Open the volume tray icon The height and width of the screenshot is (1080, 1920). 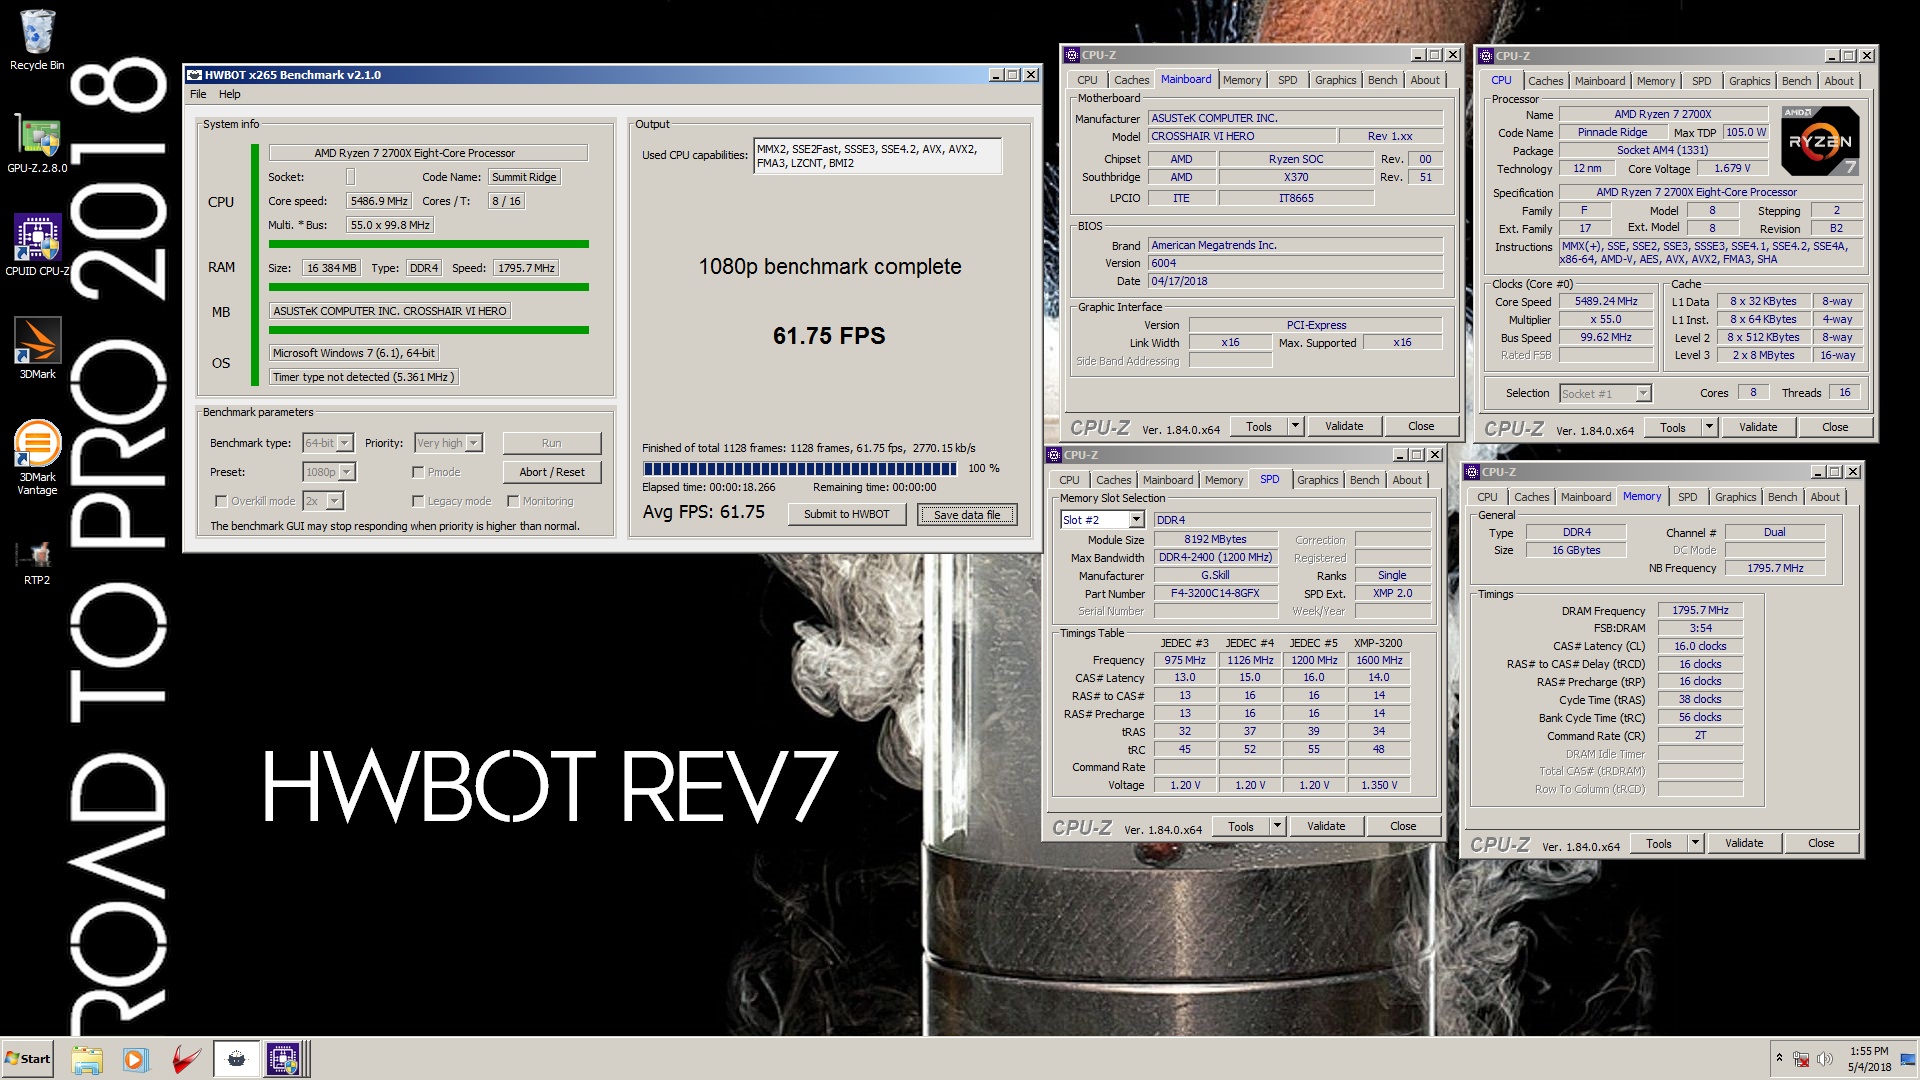coord(1825,1059)
